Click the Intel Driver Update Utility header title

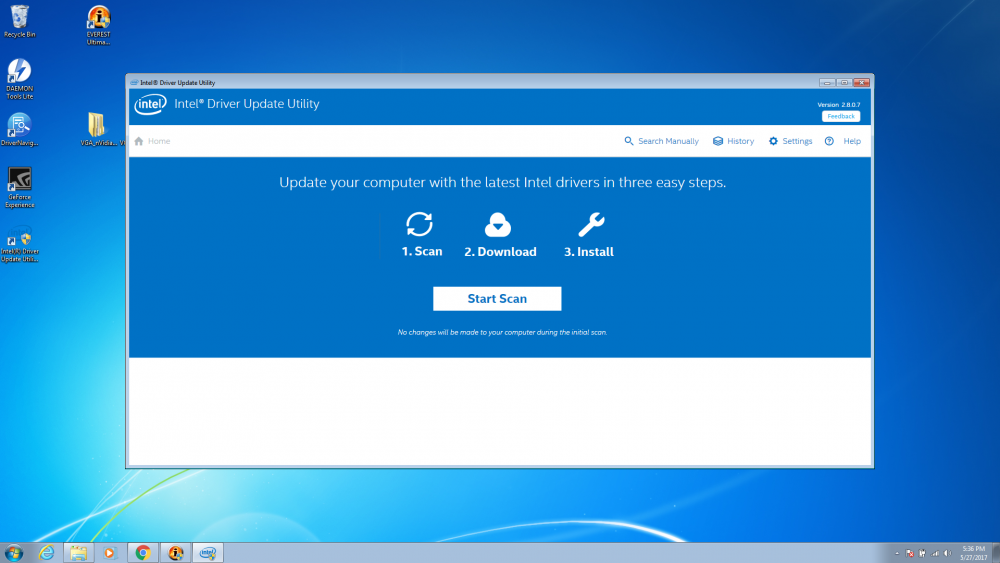click(247, 104)
